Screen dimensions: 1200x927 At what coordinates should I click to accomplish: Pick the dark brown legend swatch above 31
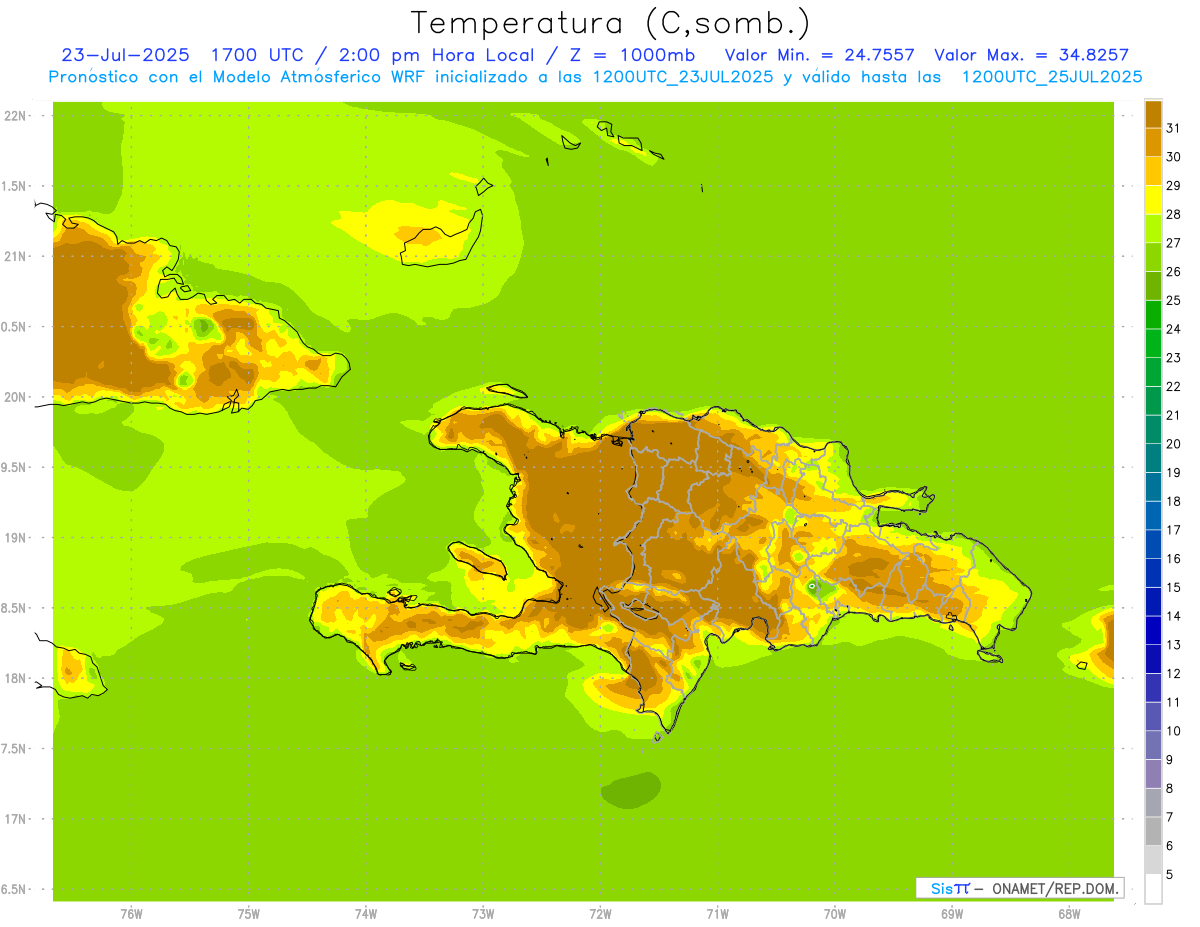(1153, 114)
